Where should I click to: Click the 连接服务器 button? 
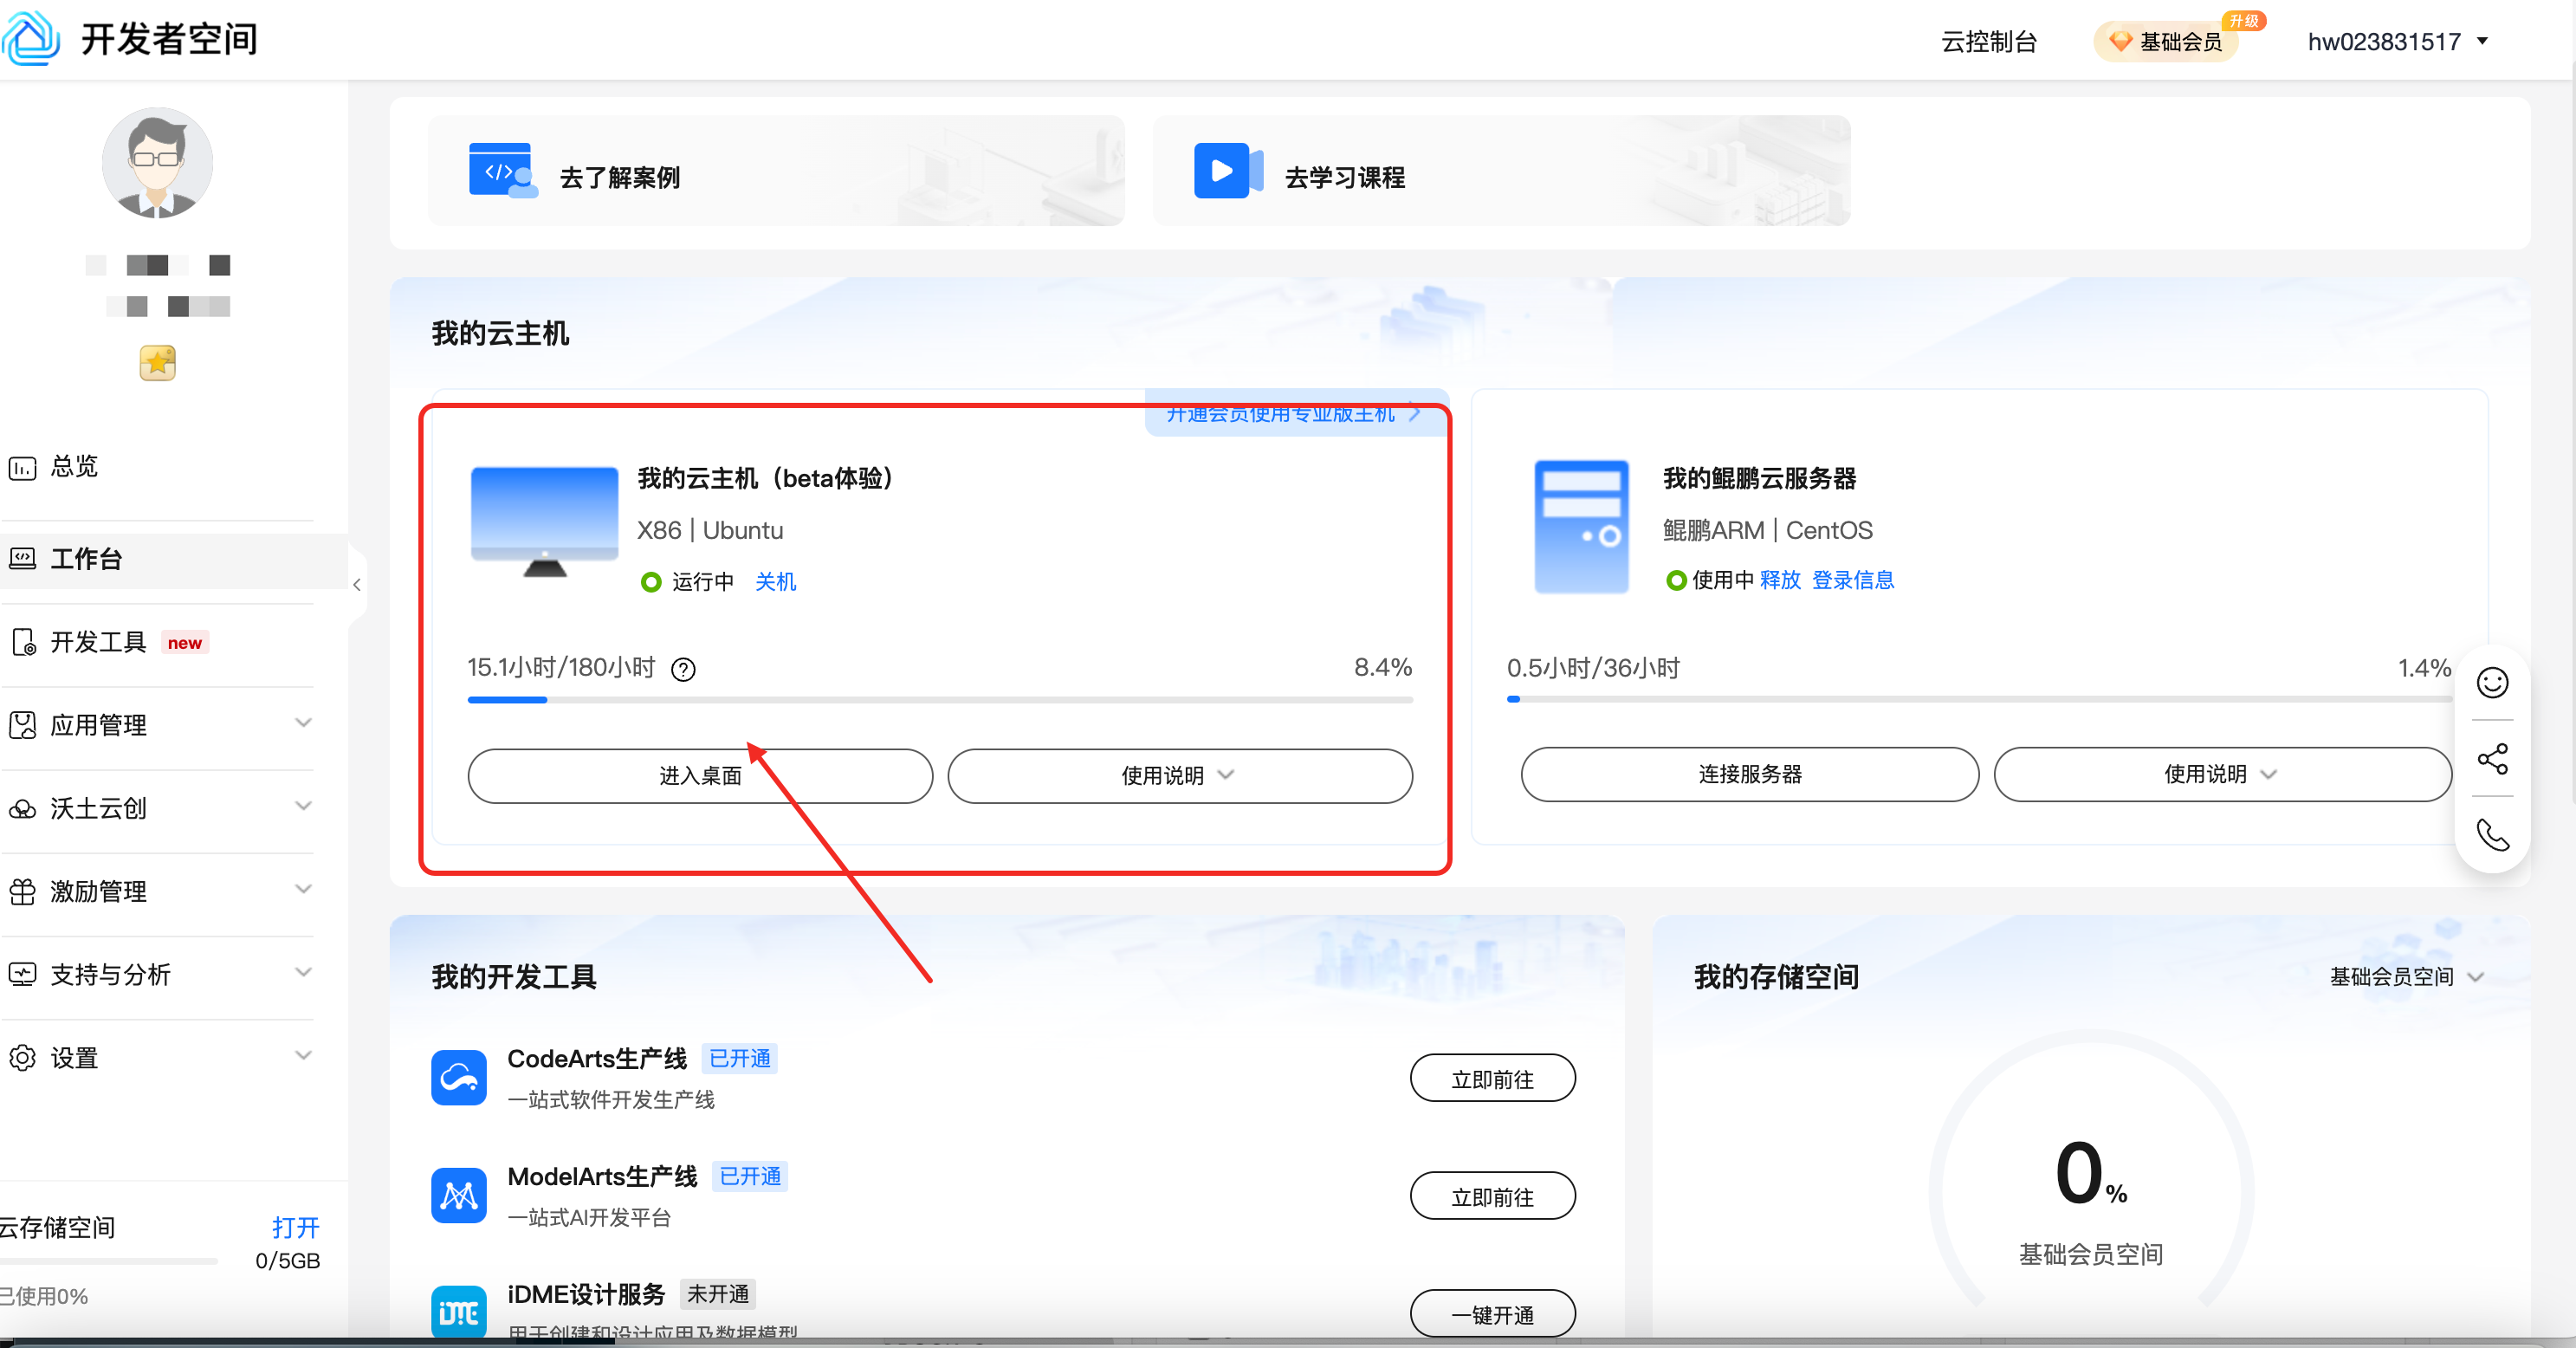coord(1749,774)
